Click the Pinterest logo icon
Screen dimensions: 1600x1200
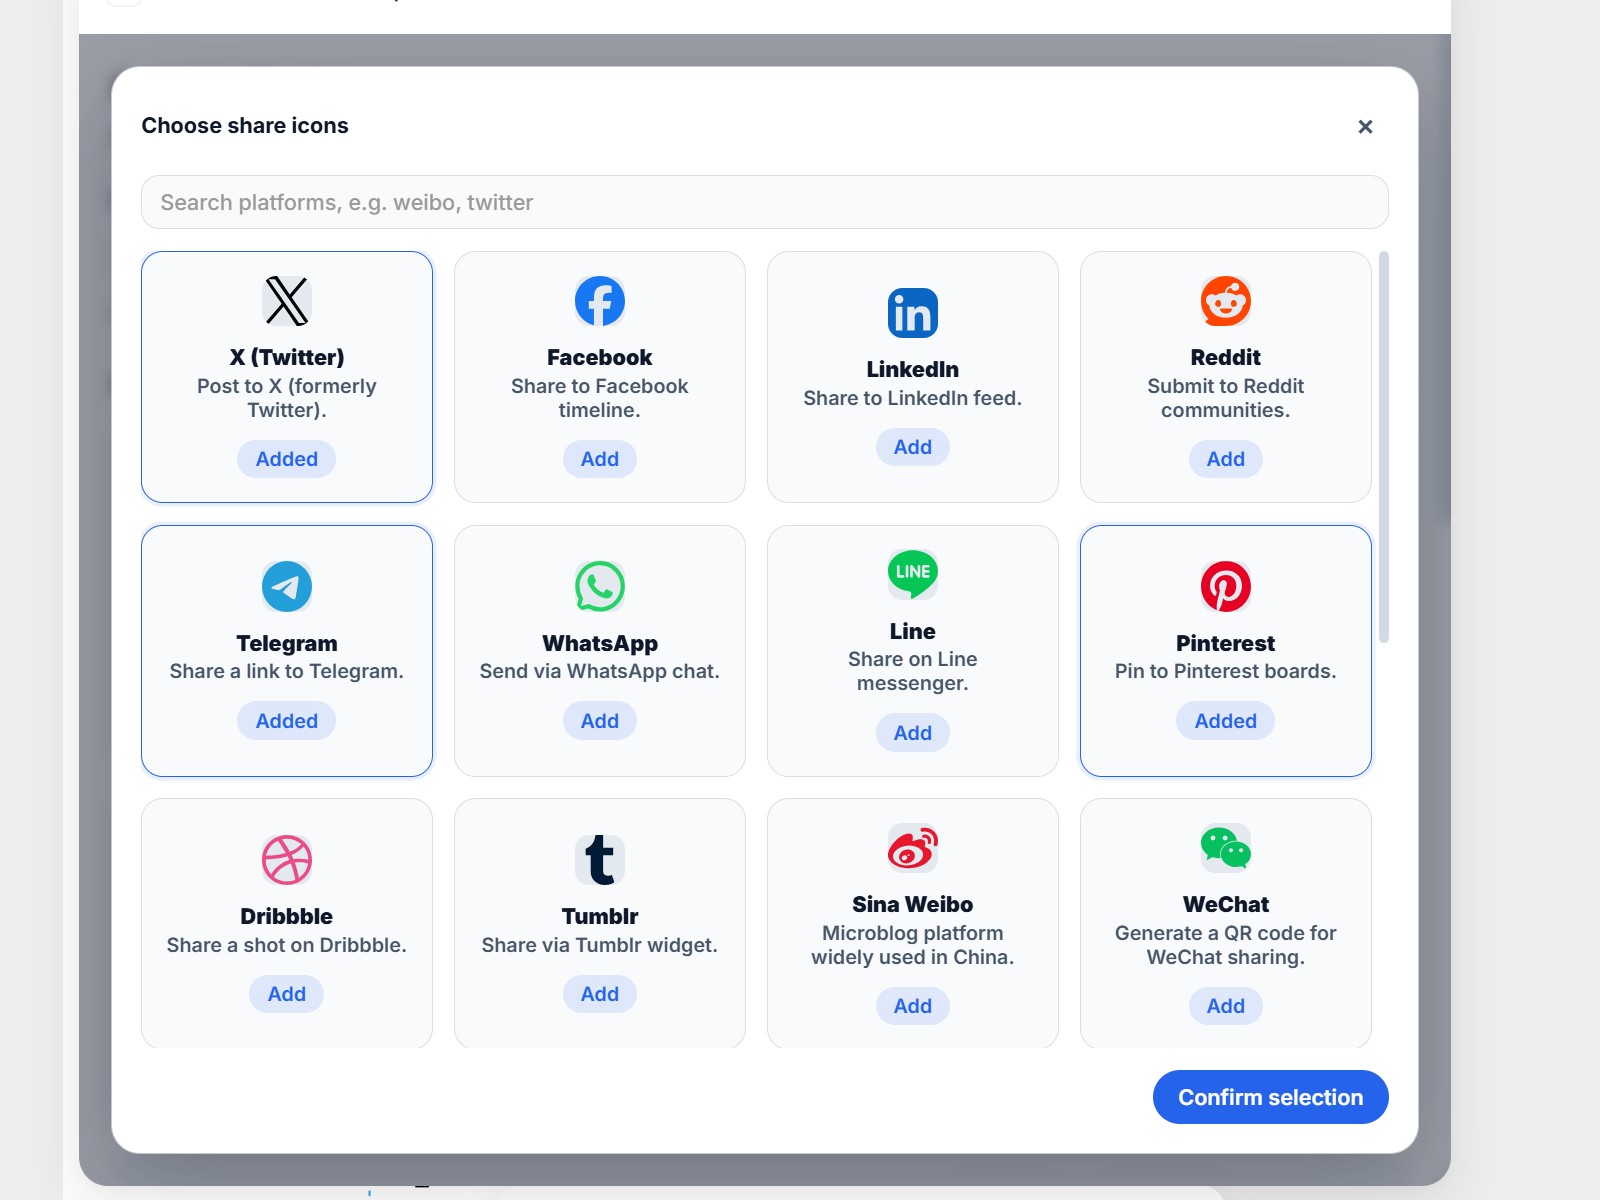1225,589
